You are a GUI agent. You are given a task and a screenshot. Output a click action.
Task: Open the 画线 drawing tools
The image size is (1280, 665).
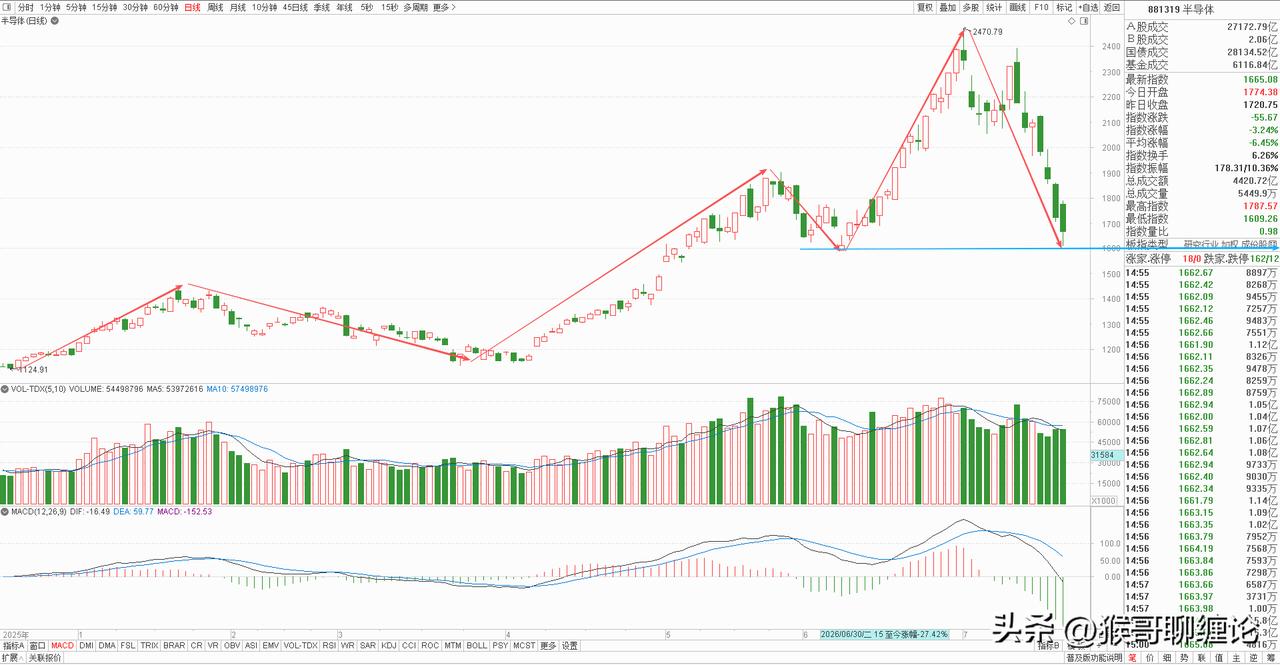(x=1018, y=7)
